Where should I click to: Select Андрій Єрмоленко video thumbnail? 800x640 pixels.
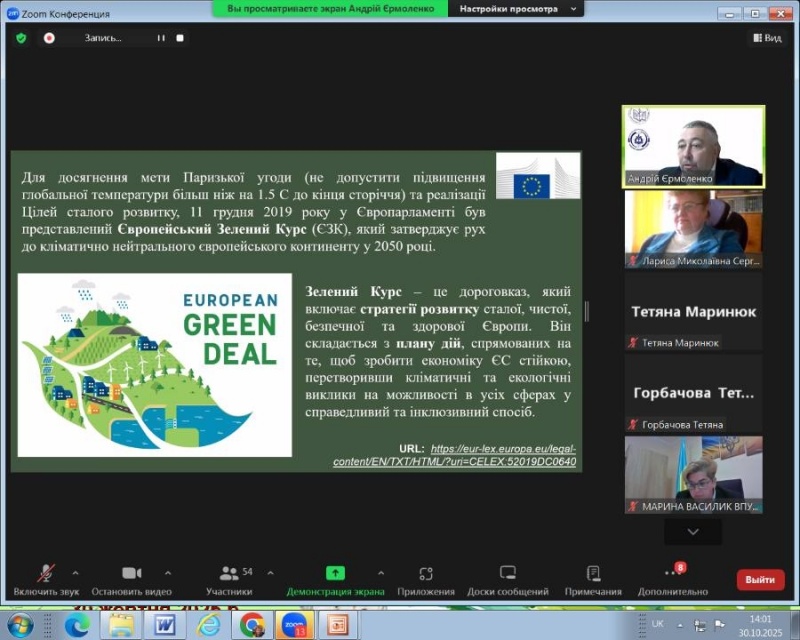(692, 146)
